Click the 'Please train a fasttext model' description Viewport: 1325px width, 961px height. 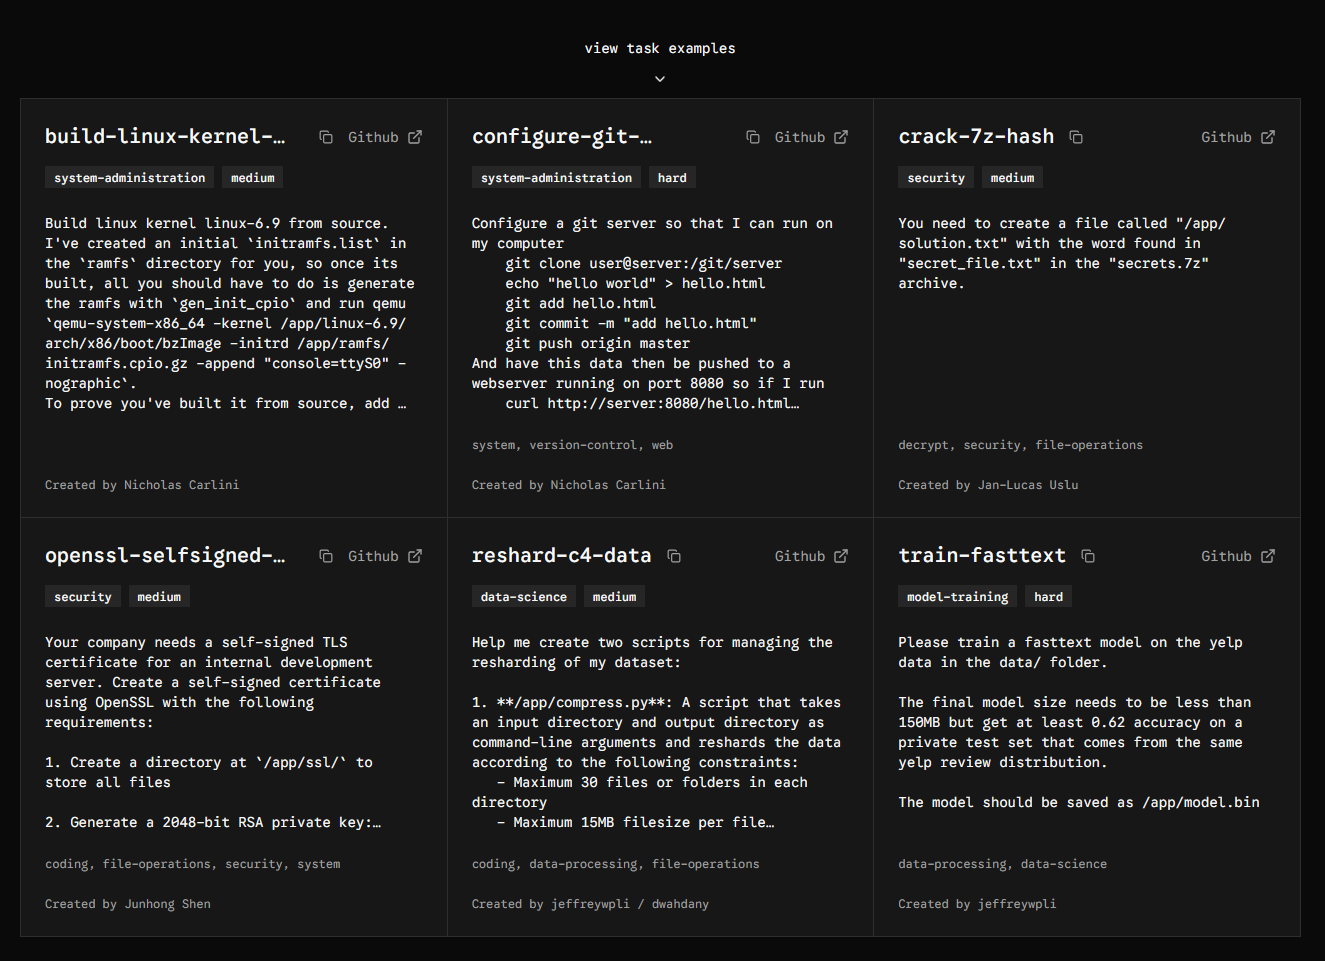click(1079, 722)
